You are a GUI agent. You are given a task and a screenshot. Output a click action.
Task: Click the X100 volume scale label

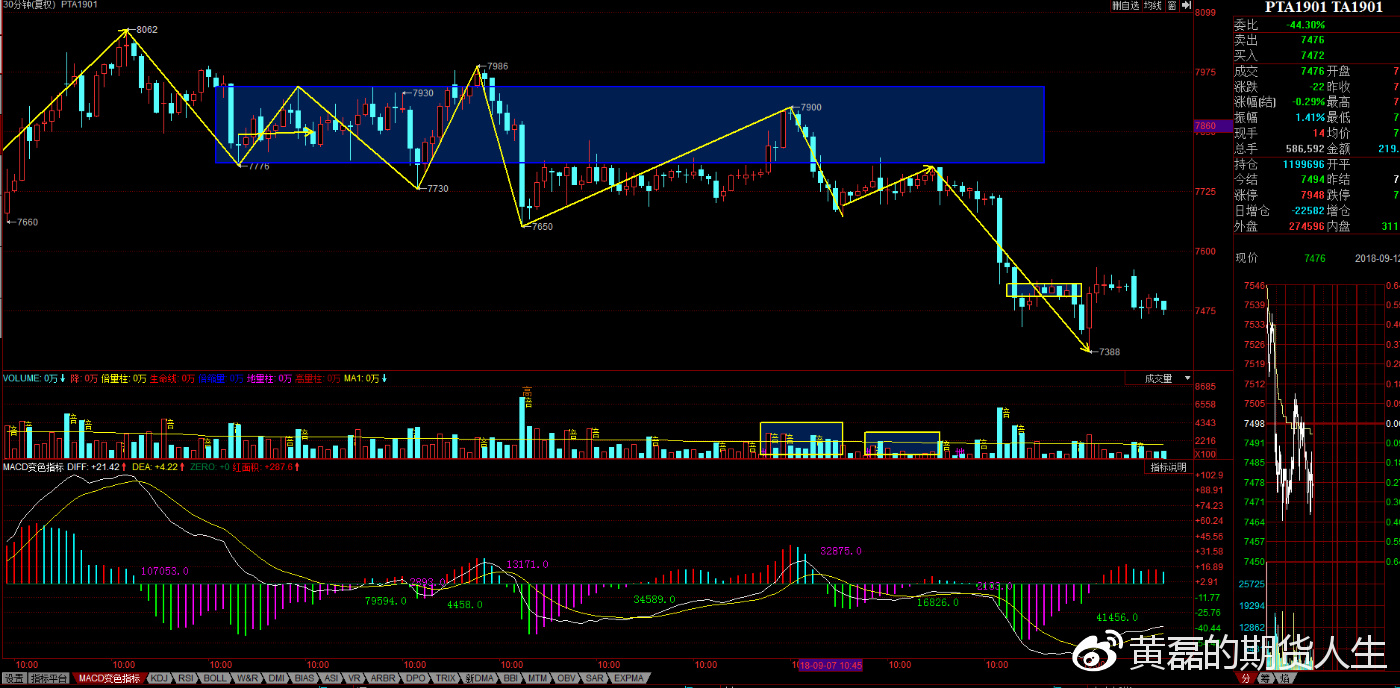tap(1206, 454)
